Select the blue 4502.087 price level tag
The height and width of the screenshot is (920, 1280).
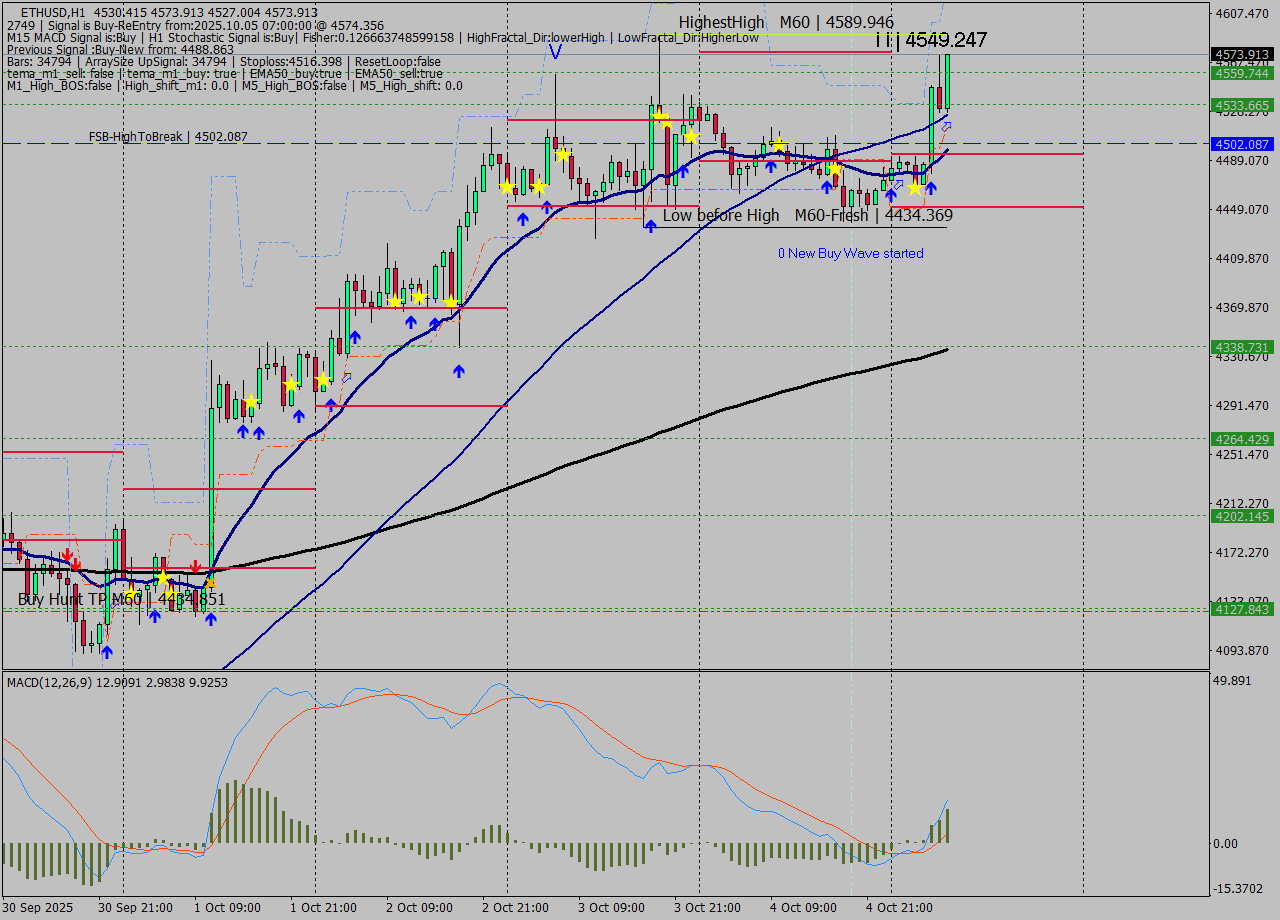1242,144
